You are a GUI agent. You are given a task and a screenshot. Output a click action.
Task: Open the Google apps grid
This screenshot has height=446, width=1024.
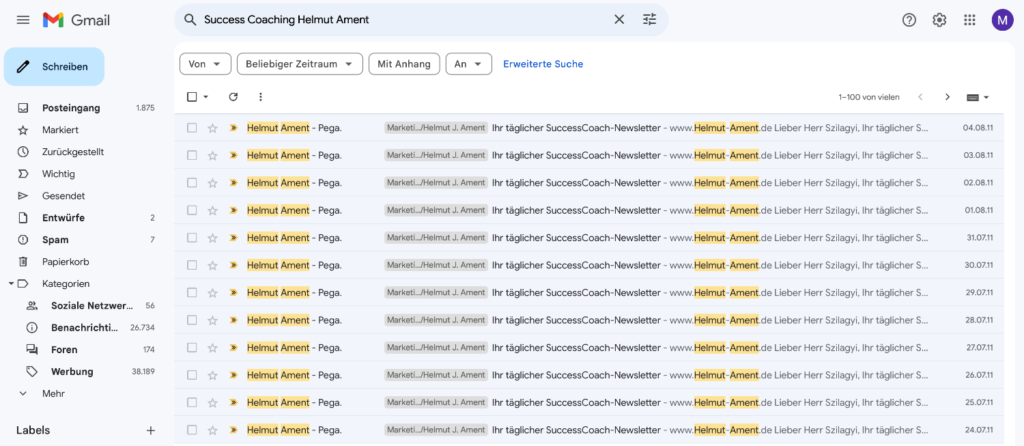tap(970, 20)
